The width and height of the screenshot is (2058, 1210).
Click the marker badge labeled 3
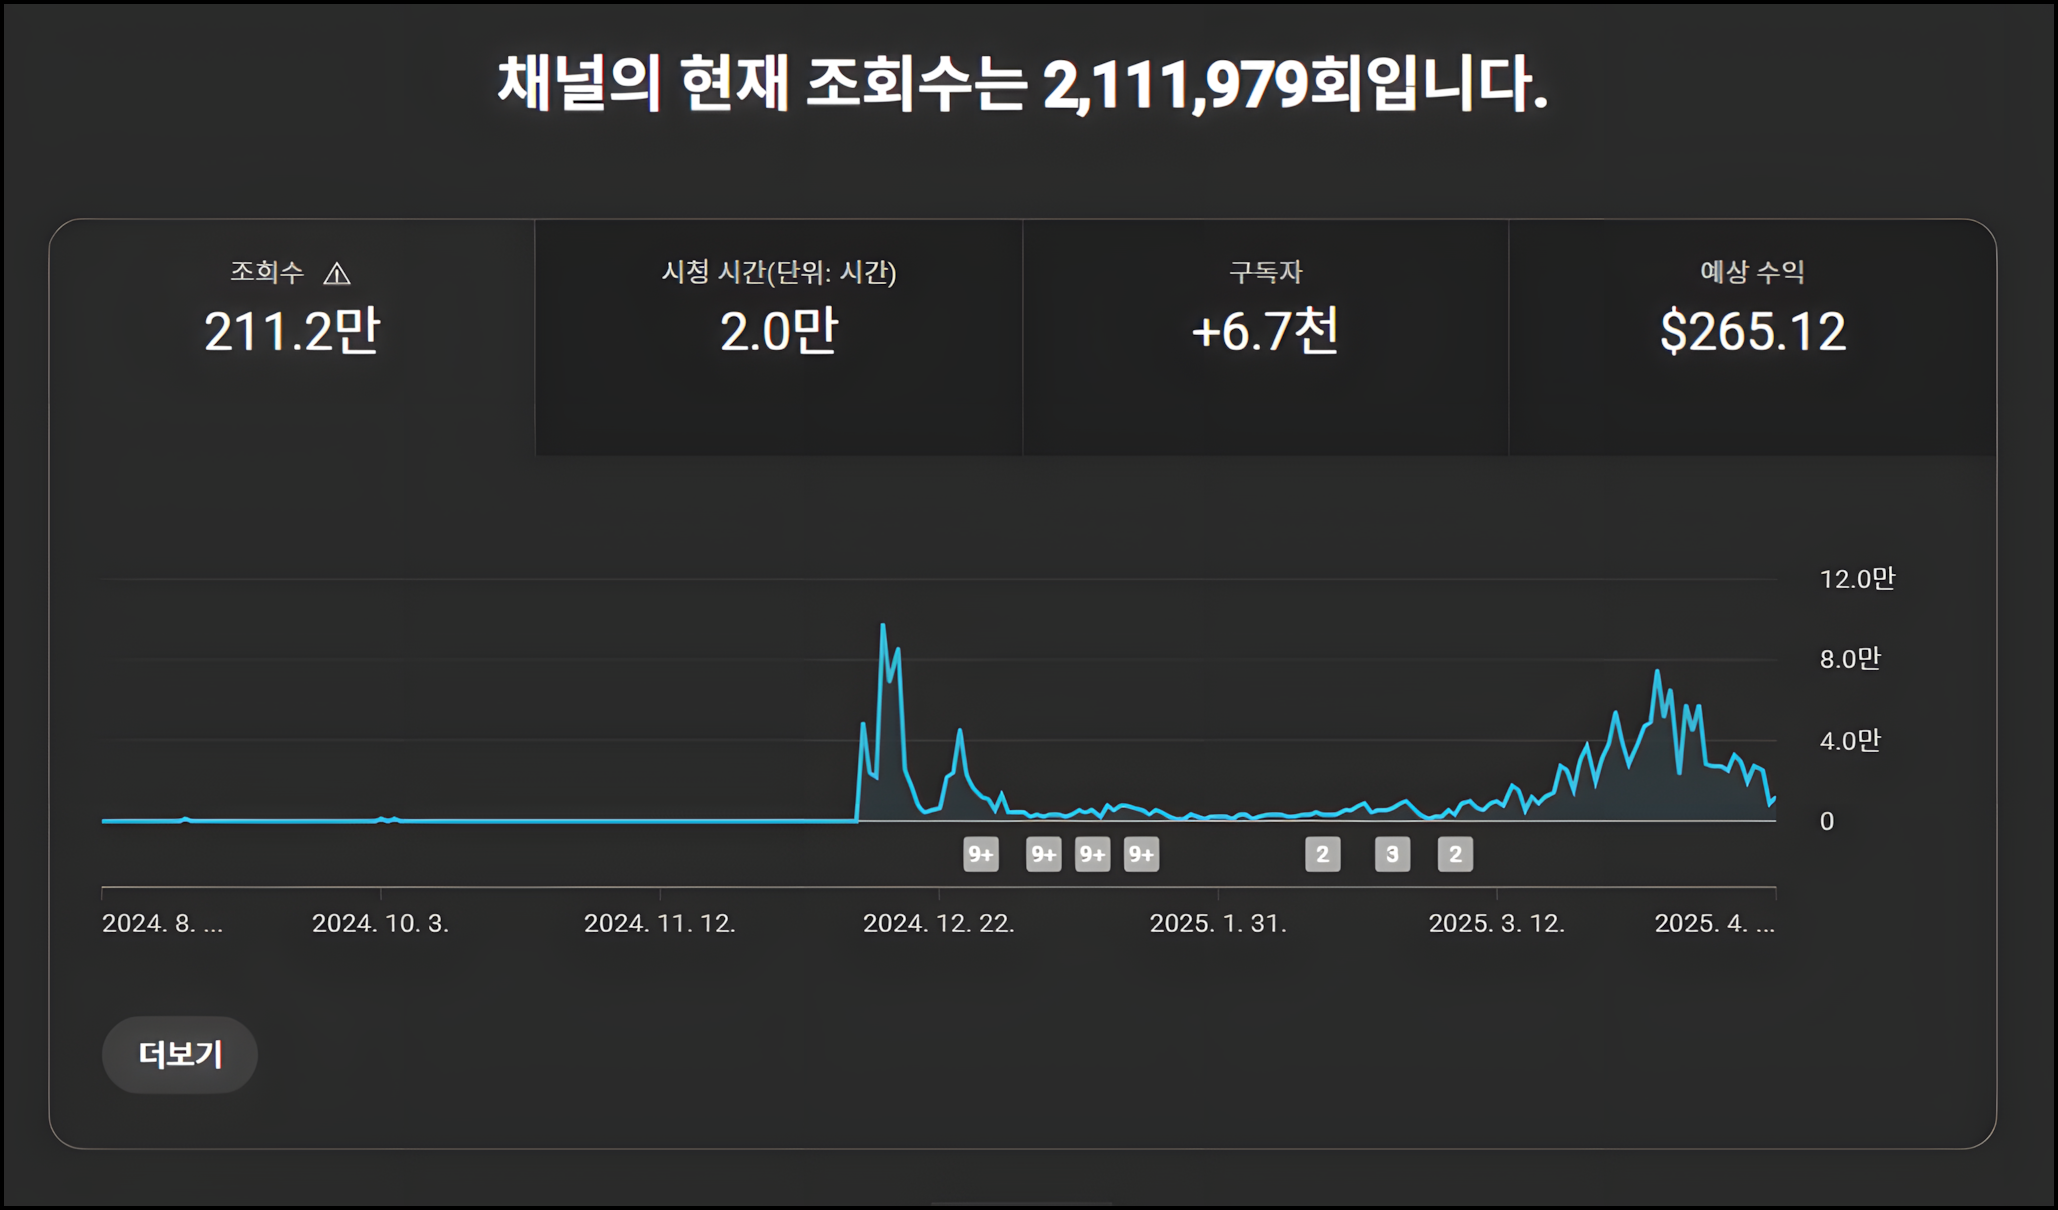1392,854
